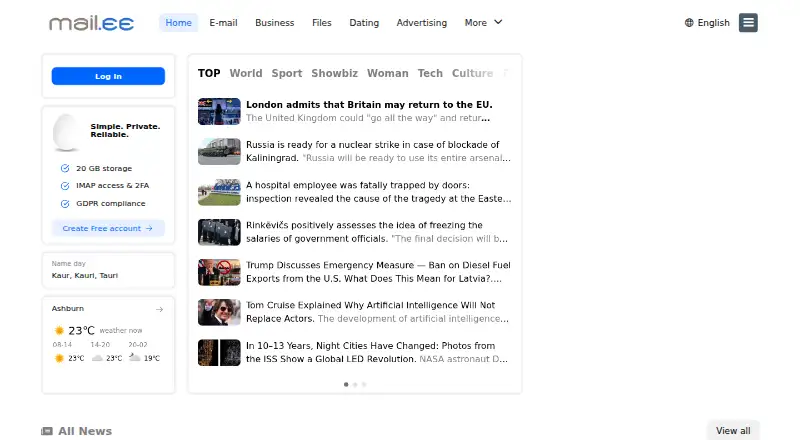This screenshot has height=440, width=800.
Task: Select the TOP news tab
Action: point(209,73)
